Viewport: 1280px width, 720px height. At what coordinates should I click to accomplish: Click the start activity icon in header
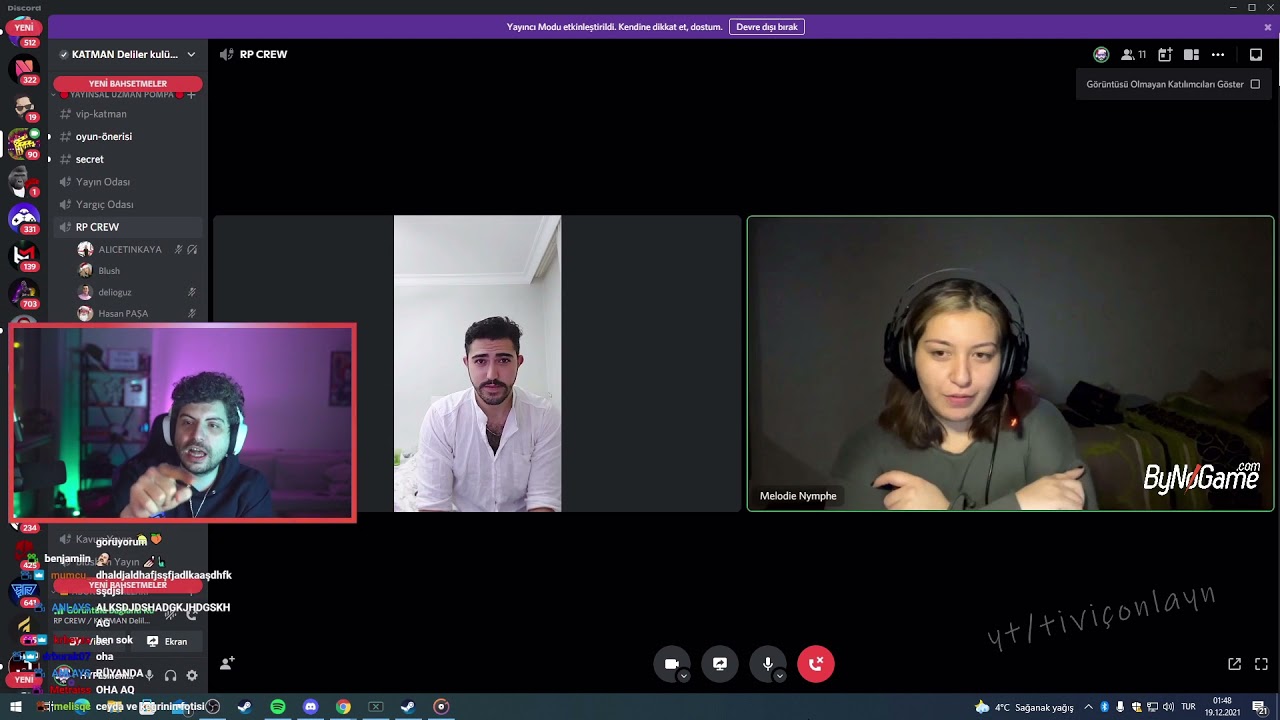[x=1165, y=55]
